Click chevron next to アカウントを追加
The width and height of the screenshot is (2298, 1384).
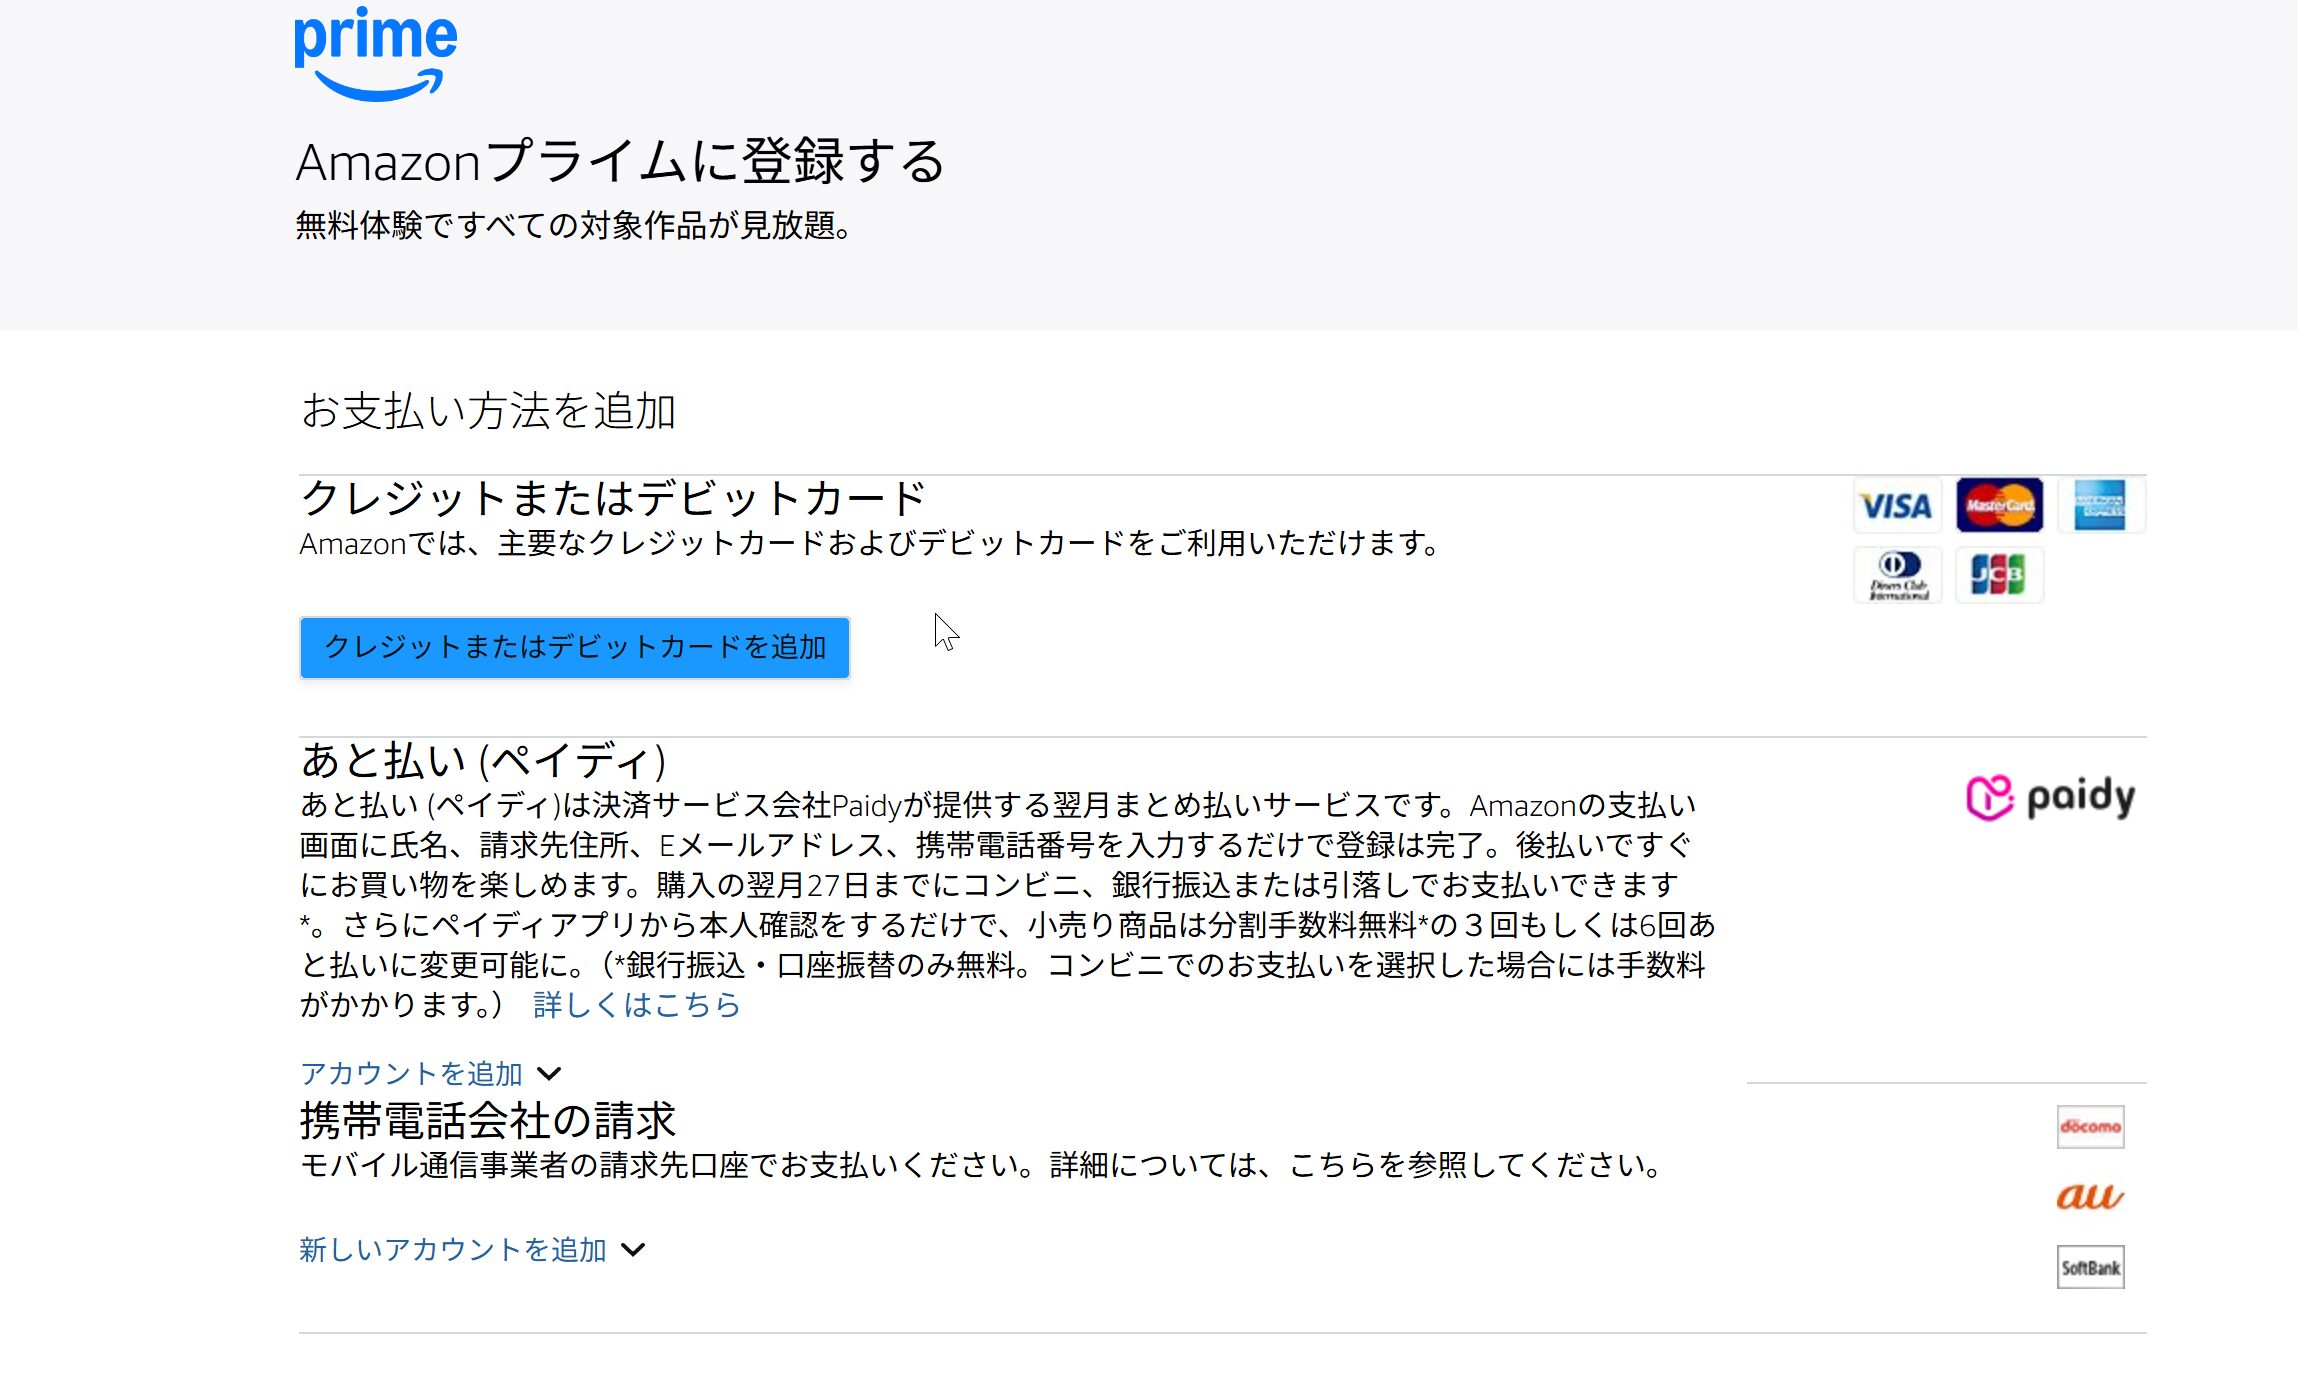pyautogui.click(x=549, y=1074)
